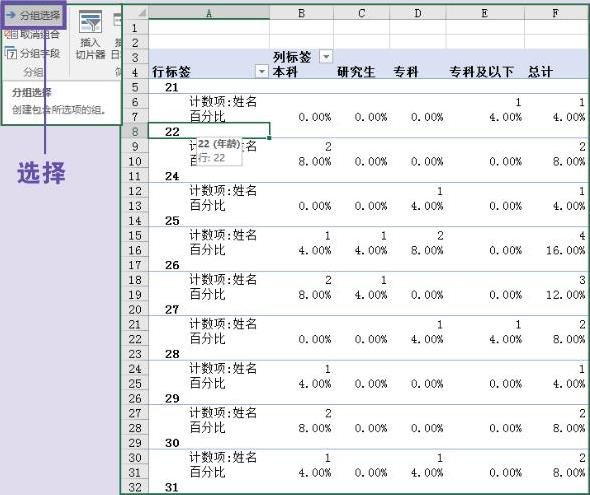590x495 pixels.
Task: Click 计数项:姓名 in row 24
Action: coord(223,368)
